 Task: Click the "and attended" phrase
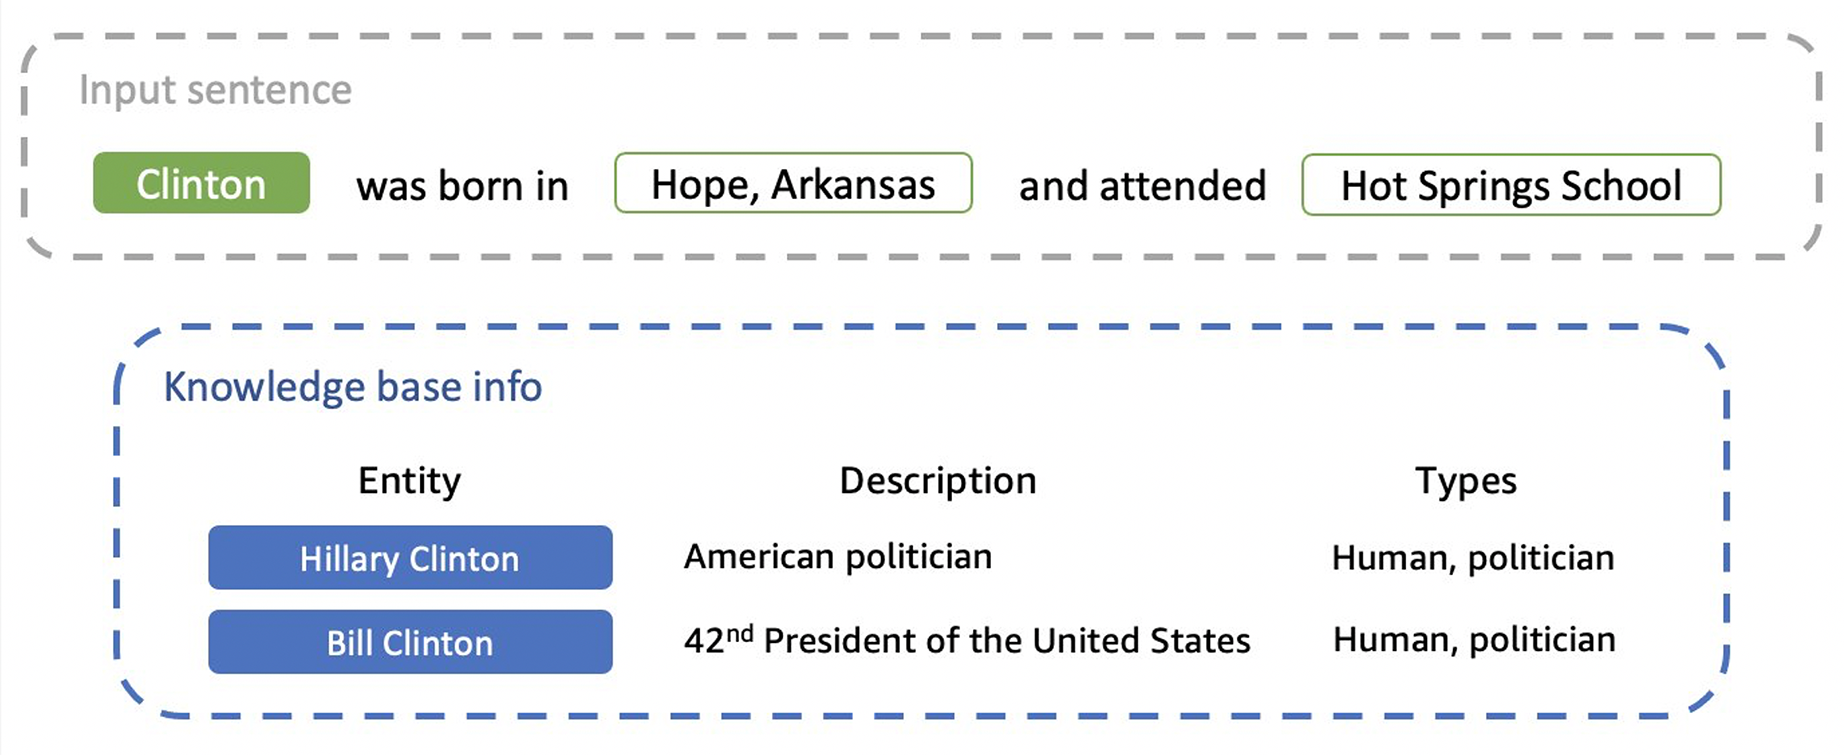[x=1142, y=187]
